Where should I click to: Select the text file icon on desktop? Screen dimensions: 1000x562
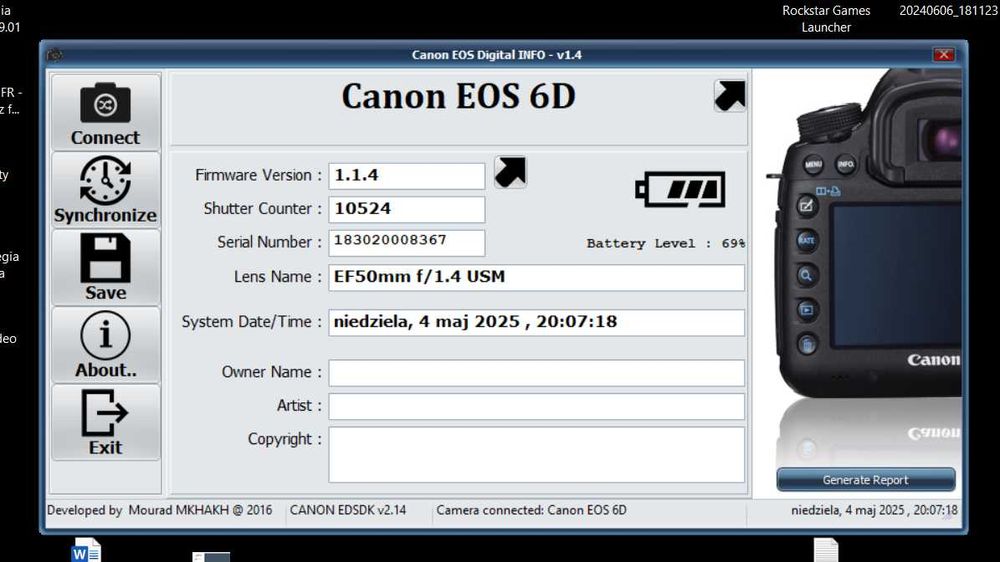(826, 551)
